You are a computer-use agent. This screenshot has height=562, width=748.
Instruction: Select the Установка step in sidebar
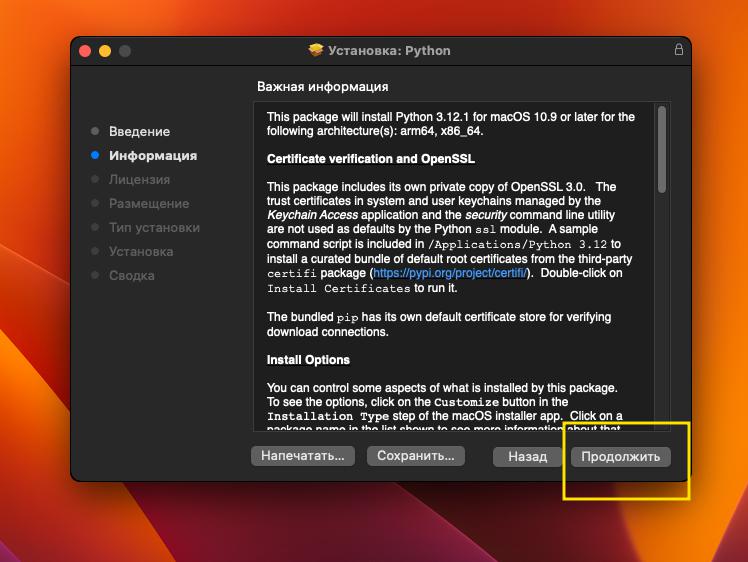pyautogui.click(x=141, y=251)
